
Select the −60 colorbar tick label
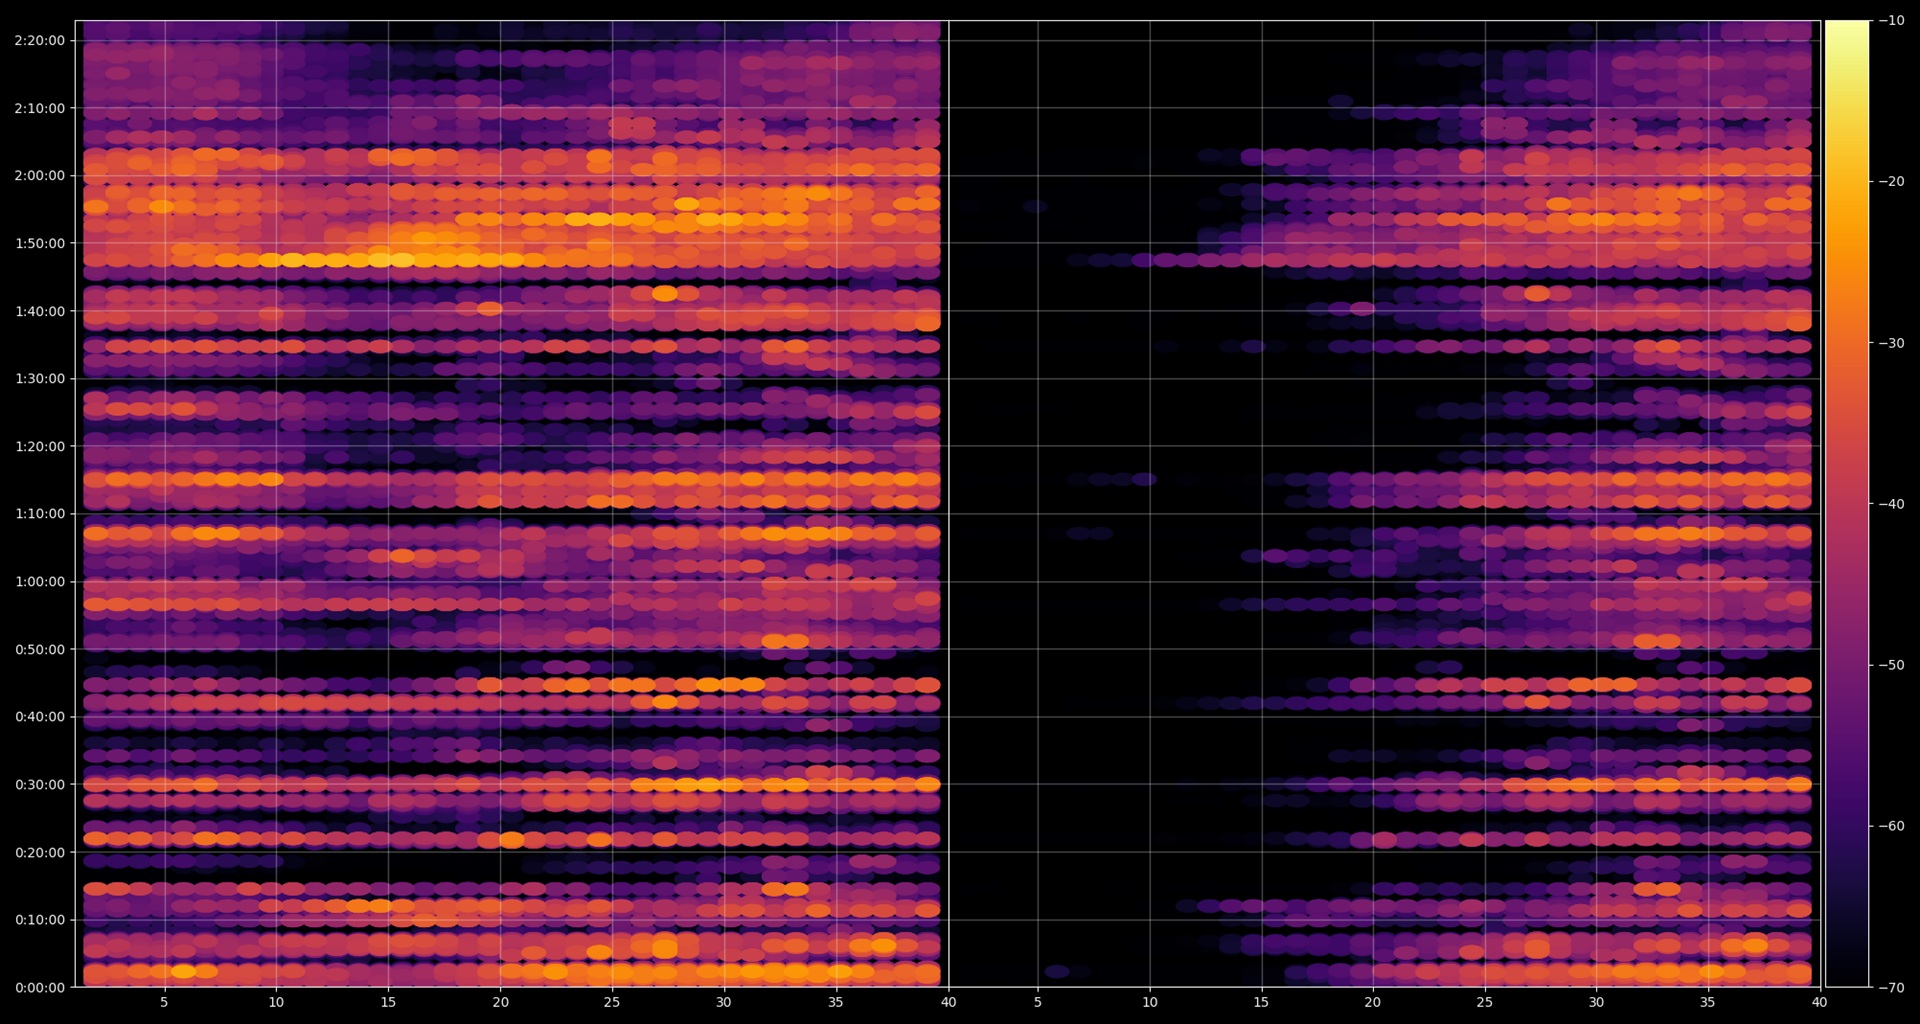(1891, 826)
